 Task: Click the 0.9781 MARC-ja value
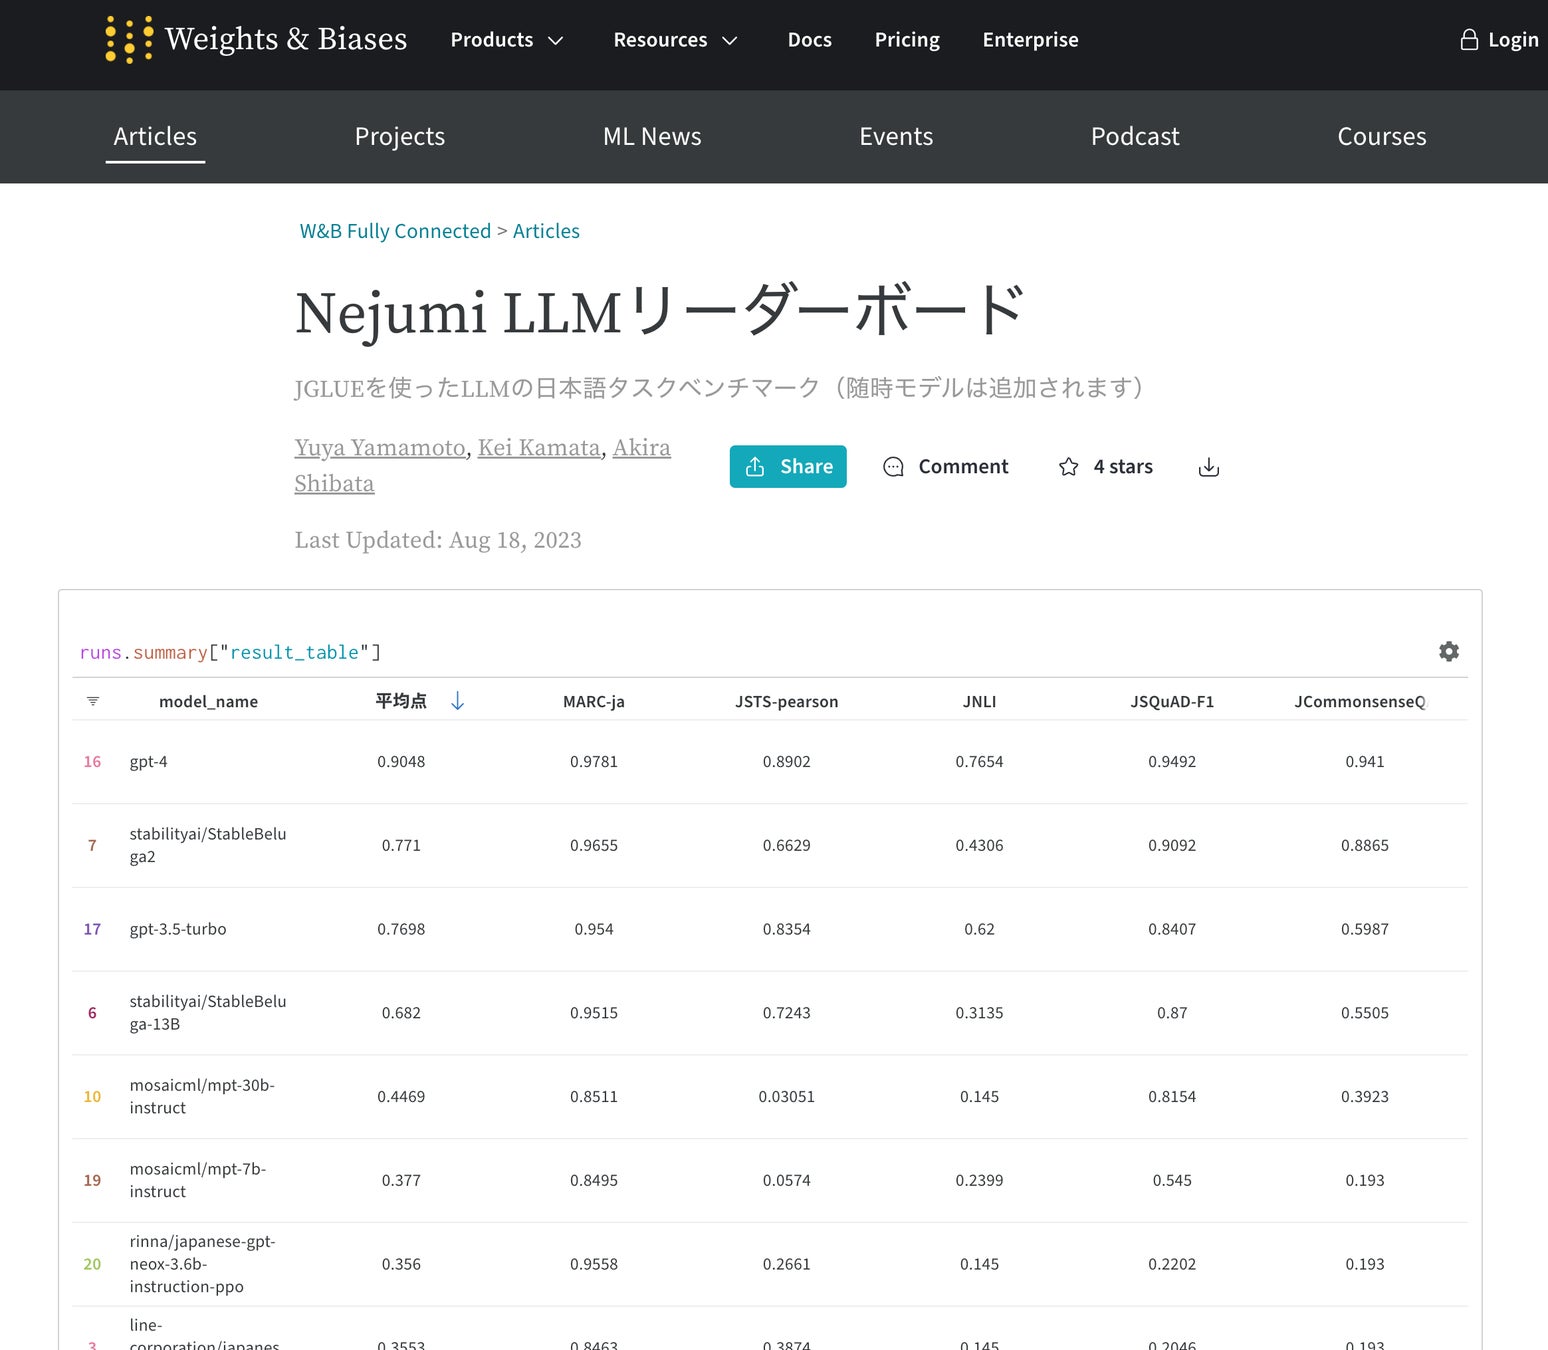pyautogui.click(x=594, y=762)
